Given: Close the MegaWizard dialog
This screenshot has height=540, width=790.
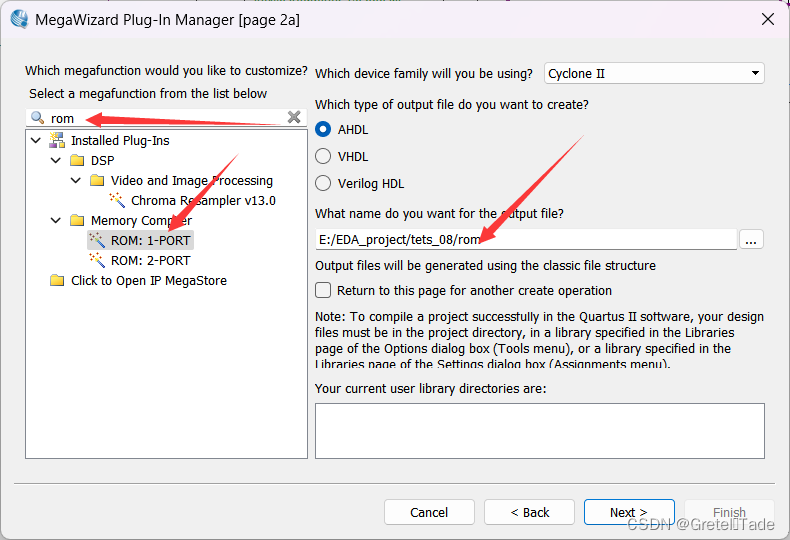Looking at the screenshot, I should coord(768,20).
